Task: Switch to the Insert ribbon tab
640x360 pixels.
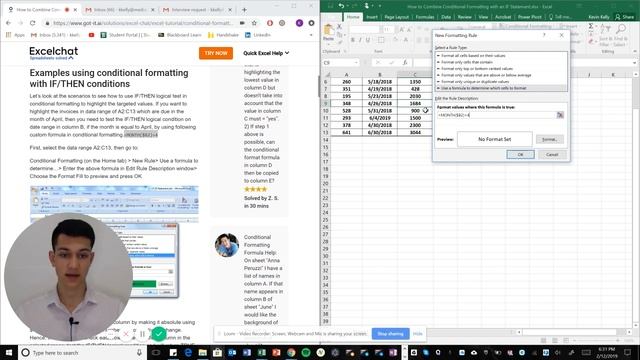Action: point(372,17)
